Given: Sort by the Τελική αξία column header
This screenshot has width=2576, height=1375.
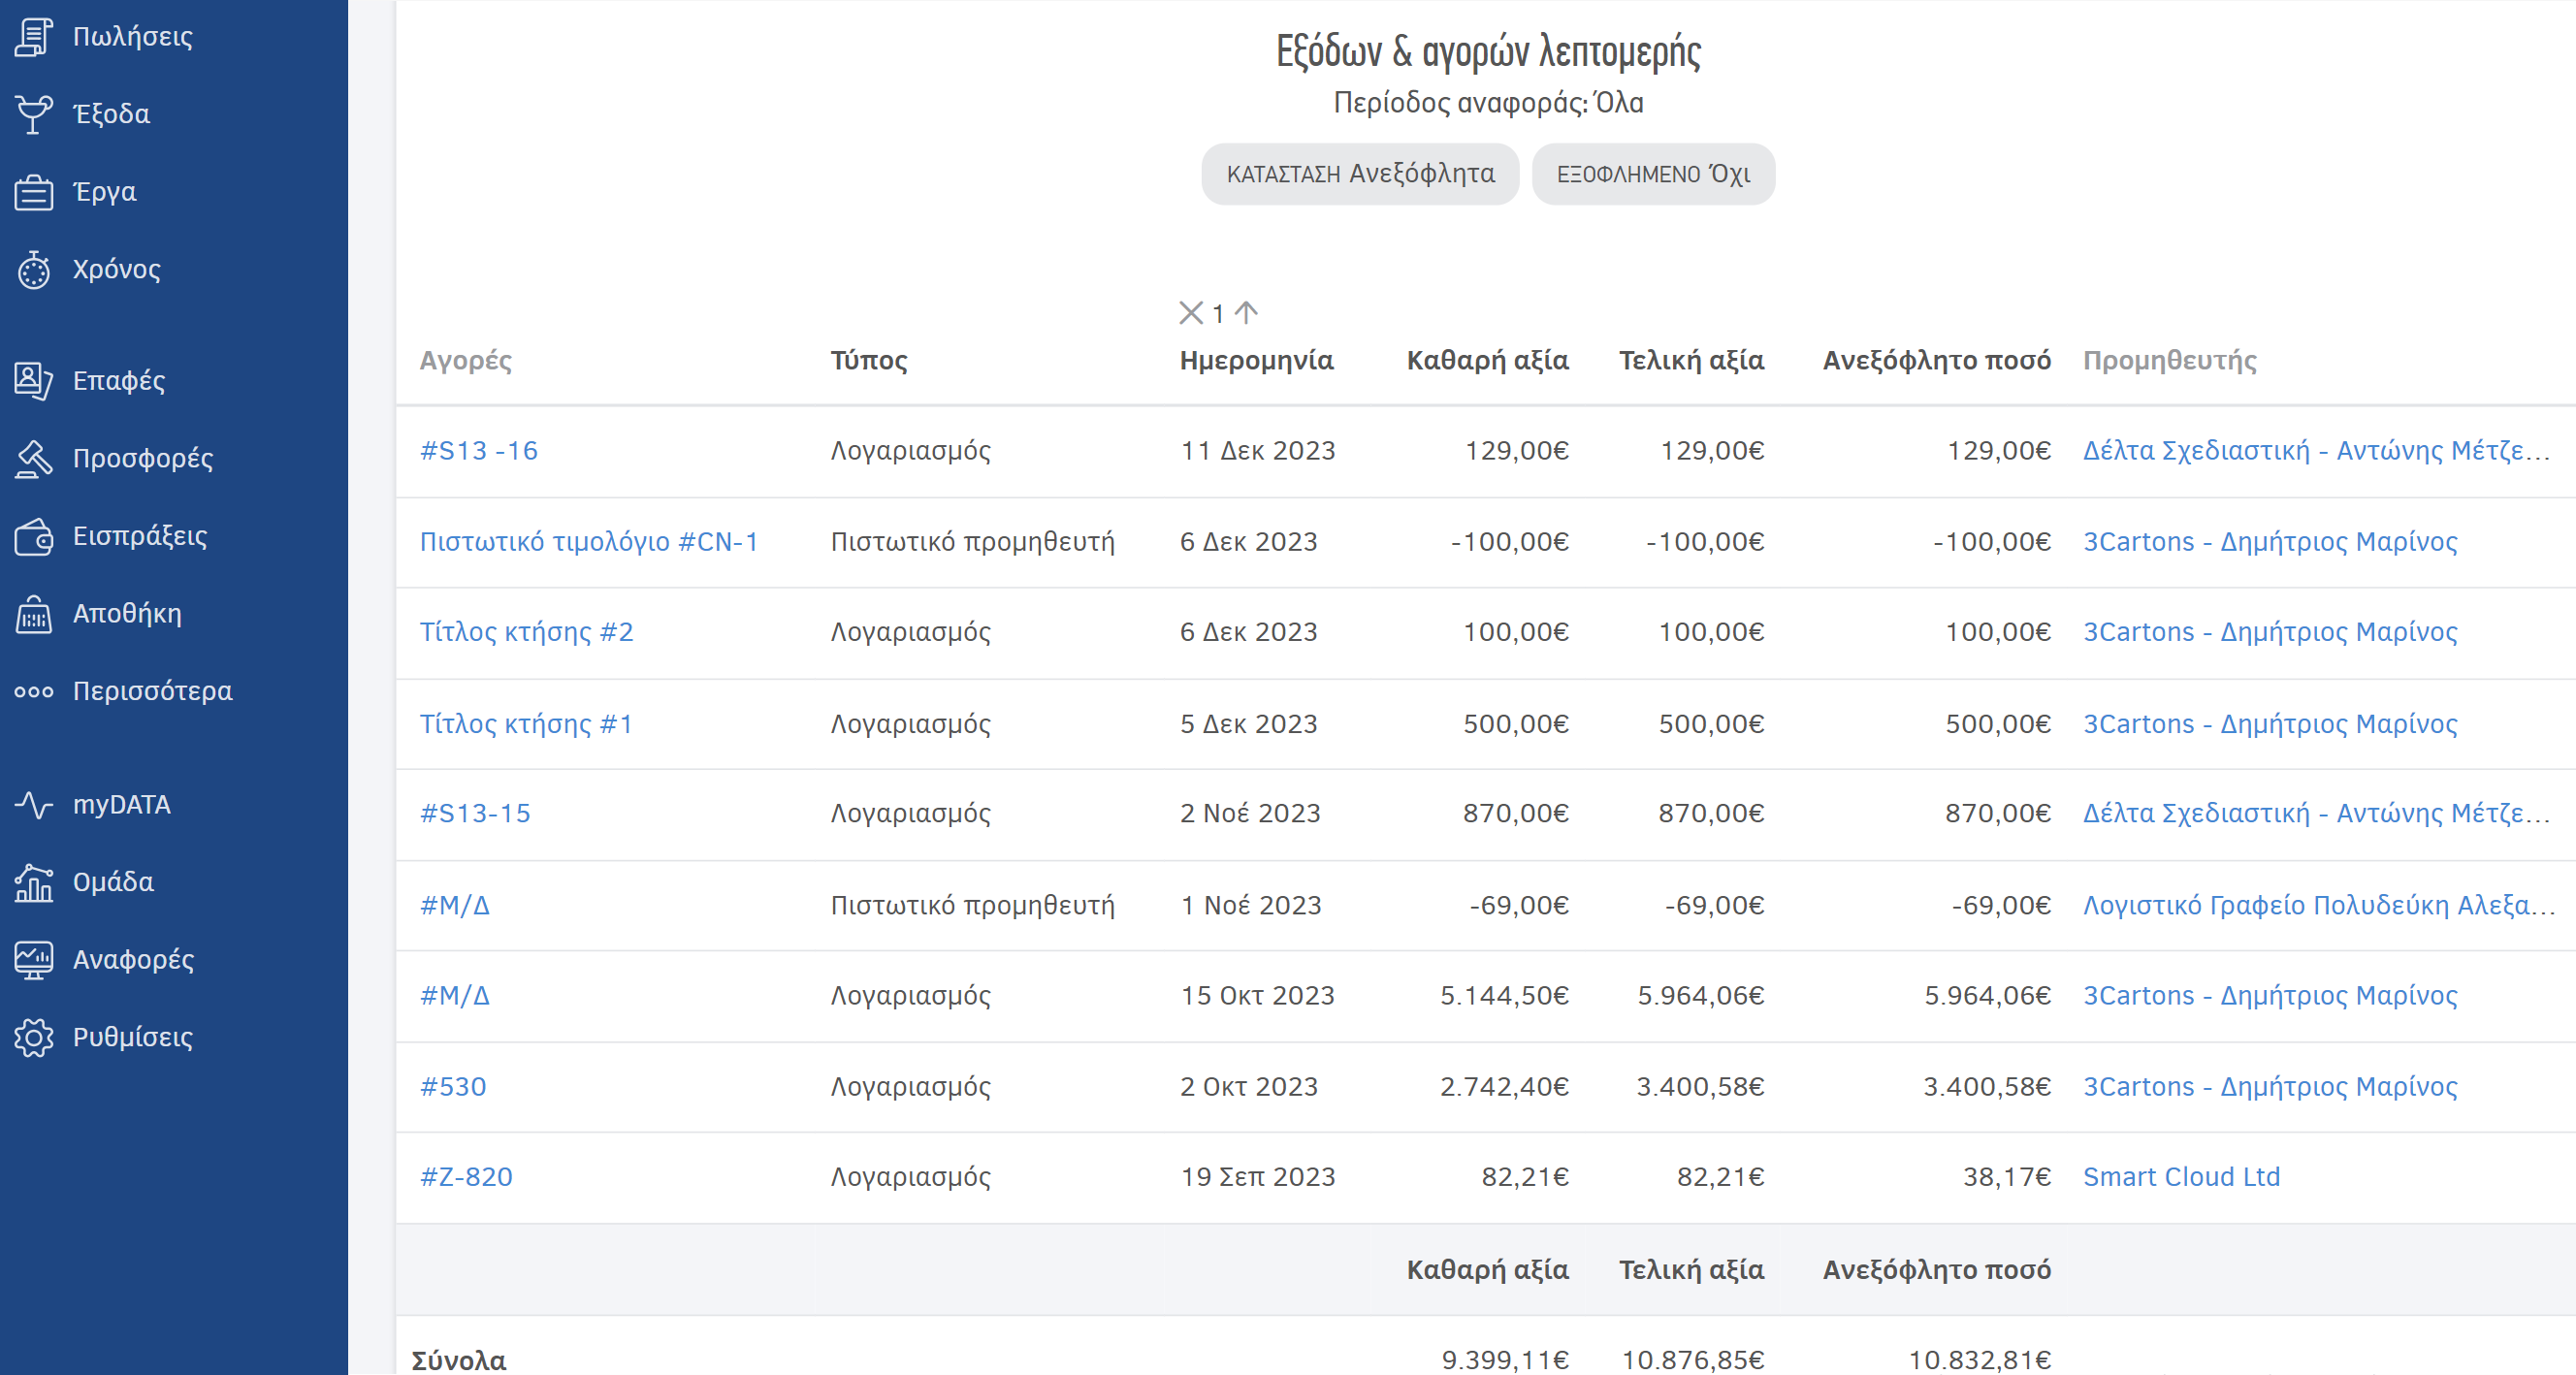Looking at the screenshot, I should [1691, 361].
